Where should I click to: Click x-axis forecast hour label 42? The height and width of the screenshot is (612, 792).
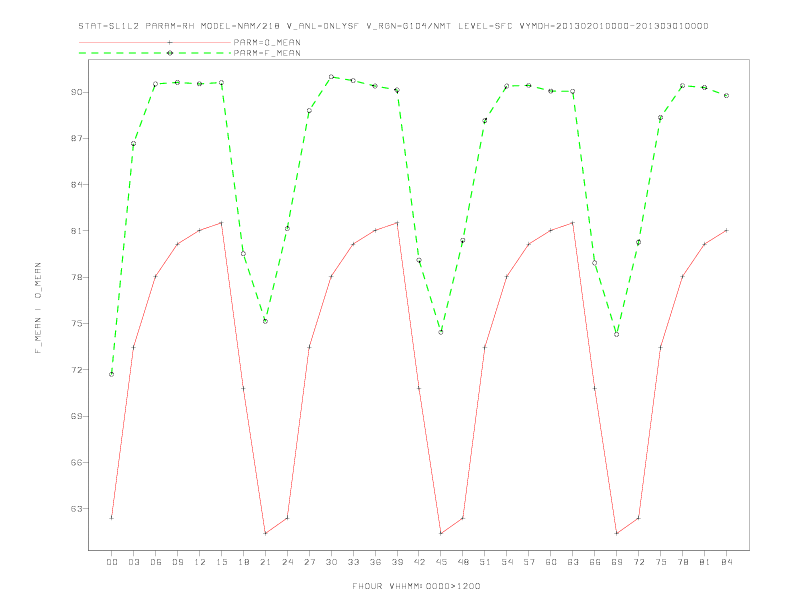(419, 562)
